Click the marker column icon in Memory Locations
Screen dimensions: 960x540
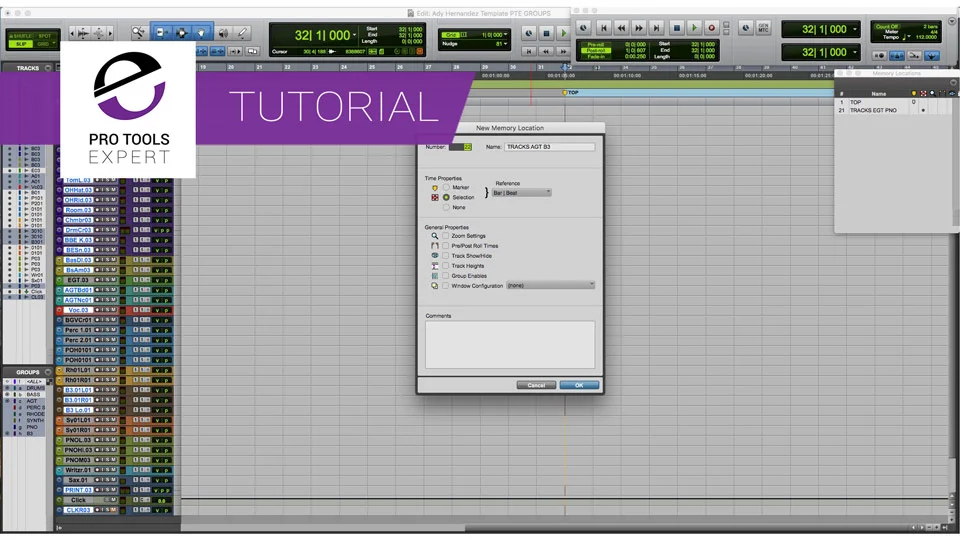[913, 94]
